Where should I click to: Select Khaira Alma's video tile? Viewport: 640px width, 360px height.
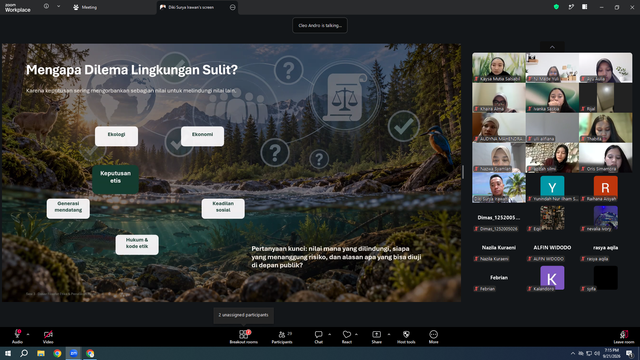click(499, 98)
